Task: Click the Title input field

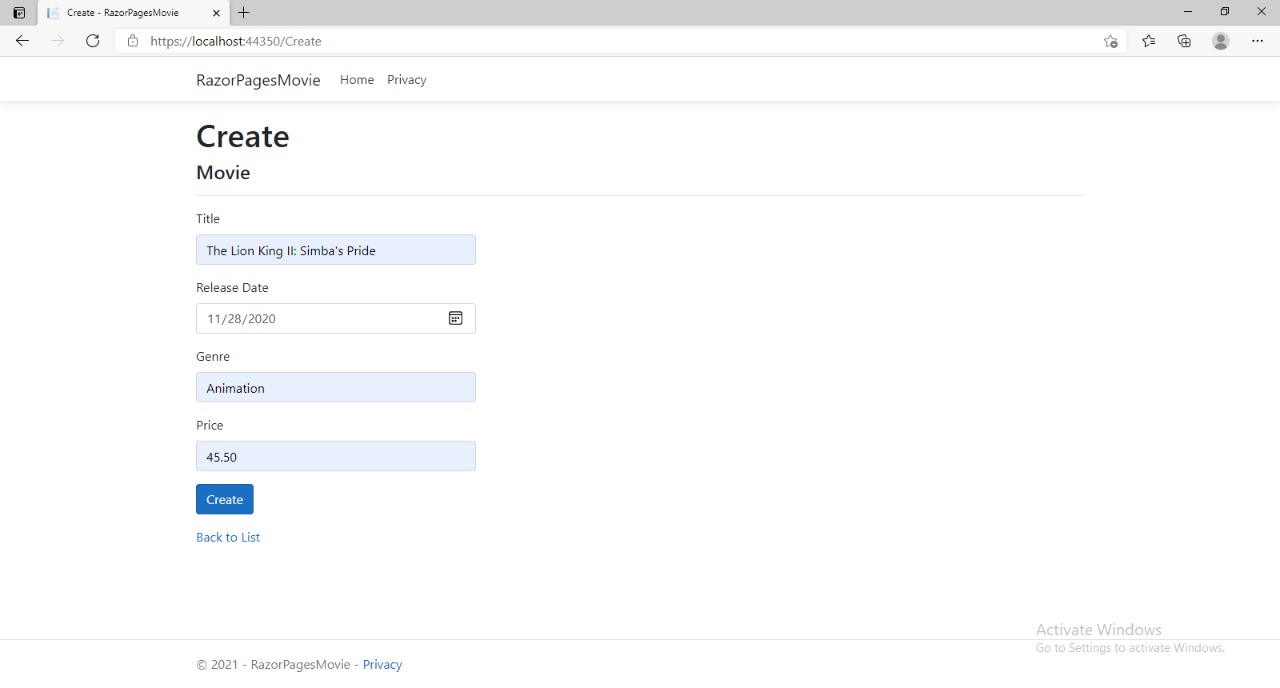Action: tap(336, 250)
